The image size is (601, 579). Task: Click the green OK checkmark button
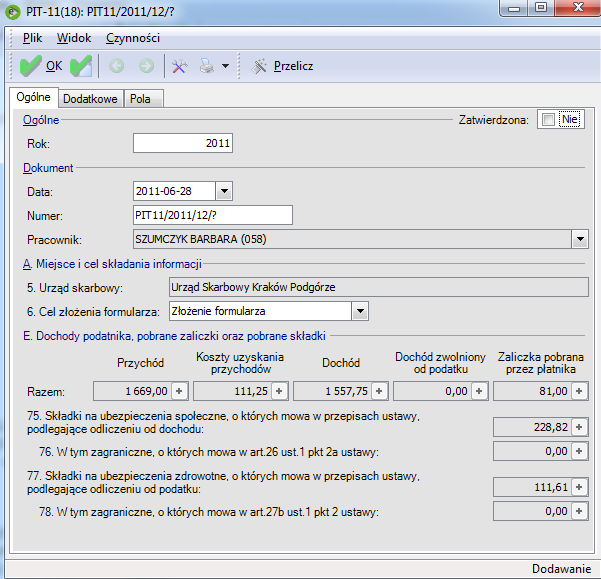coord(41,66)
